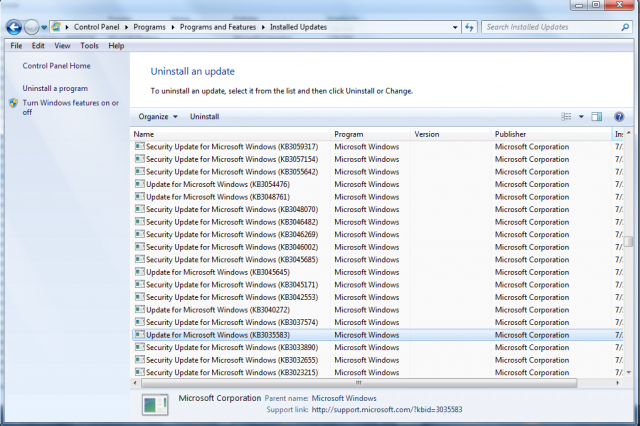The height and width of the screenshot is (426, 640).
Task: Click the Refresh button next to address bar
Action: (x=469, y=27)
